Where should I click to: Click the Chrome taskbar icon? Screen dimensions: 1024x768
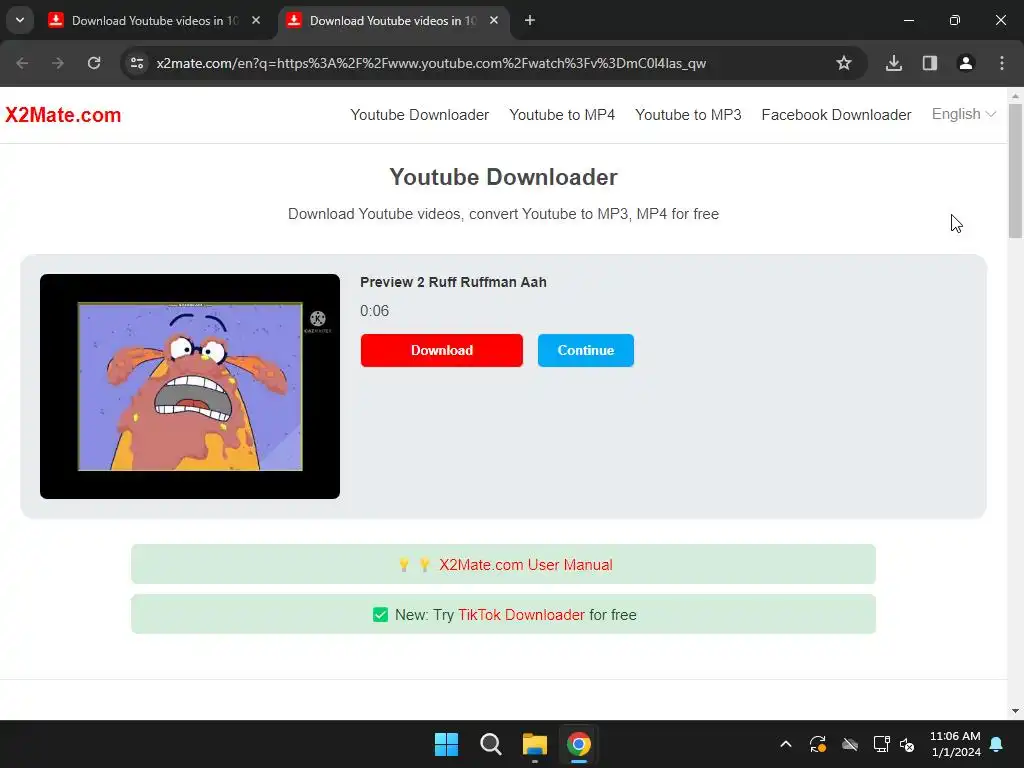[579, 744]
